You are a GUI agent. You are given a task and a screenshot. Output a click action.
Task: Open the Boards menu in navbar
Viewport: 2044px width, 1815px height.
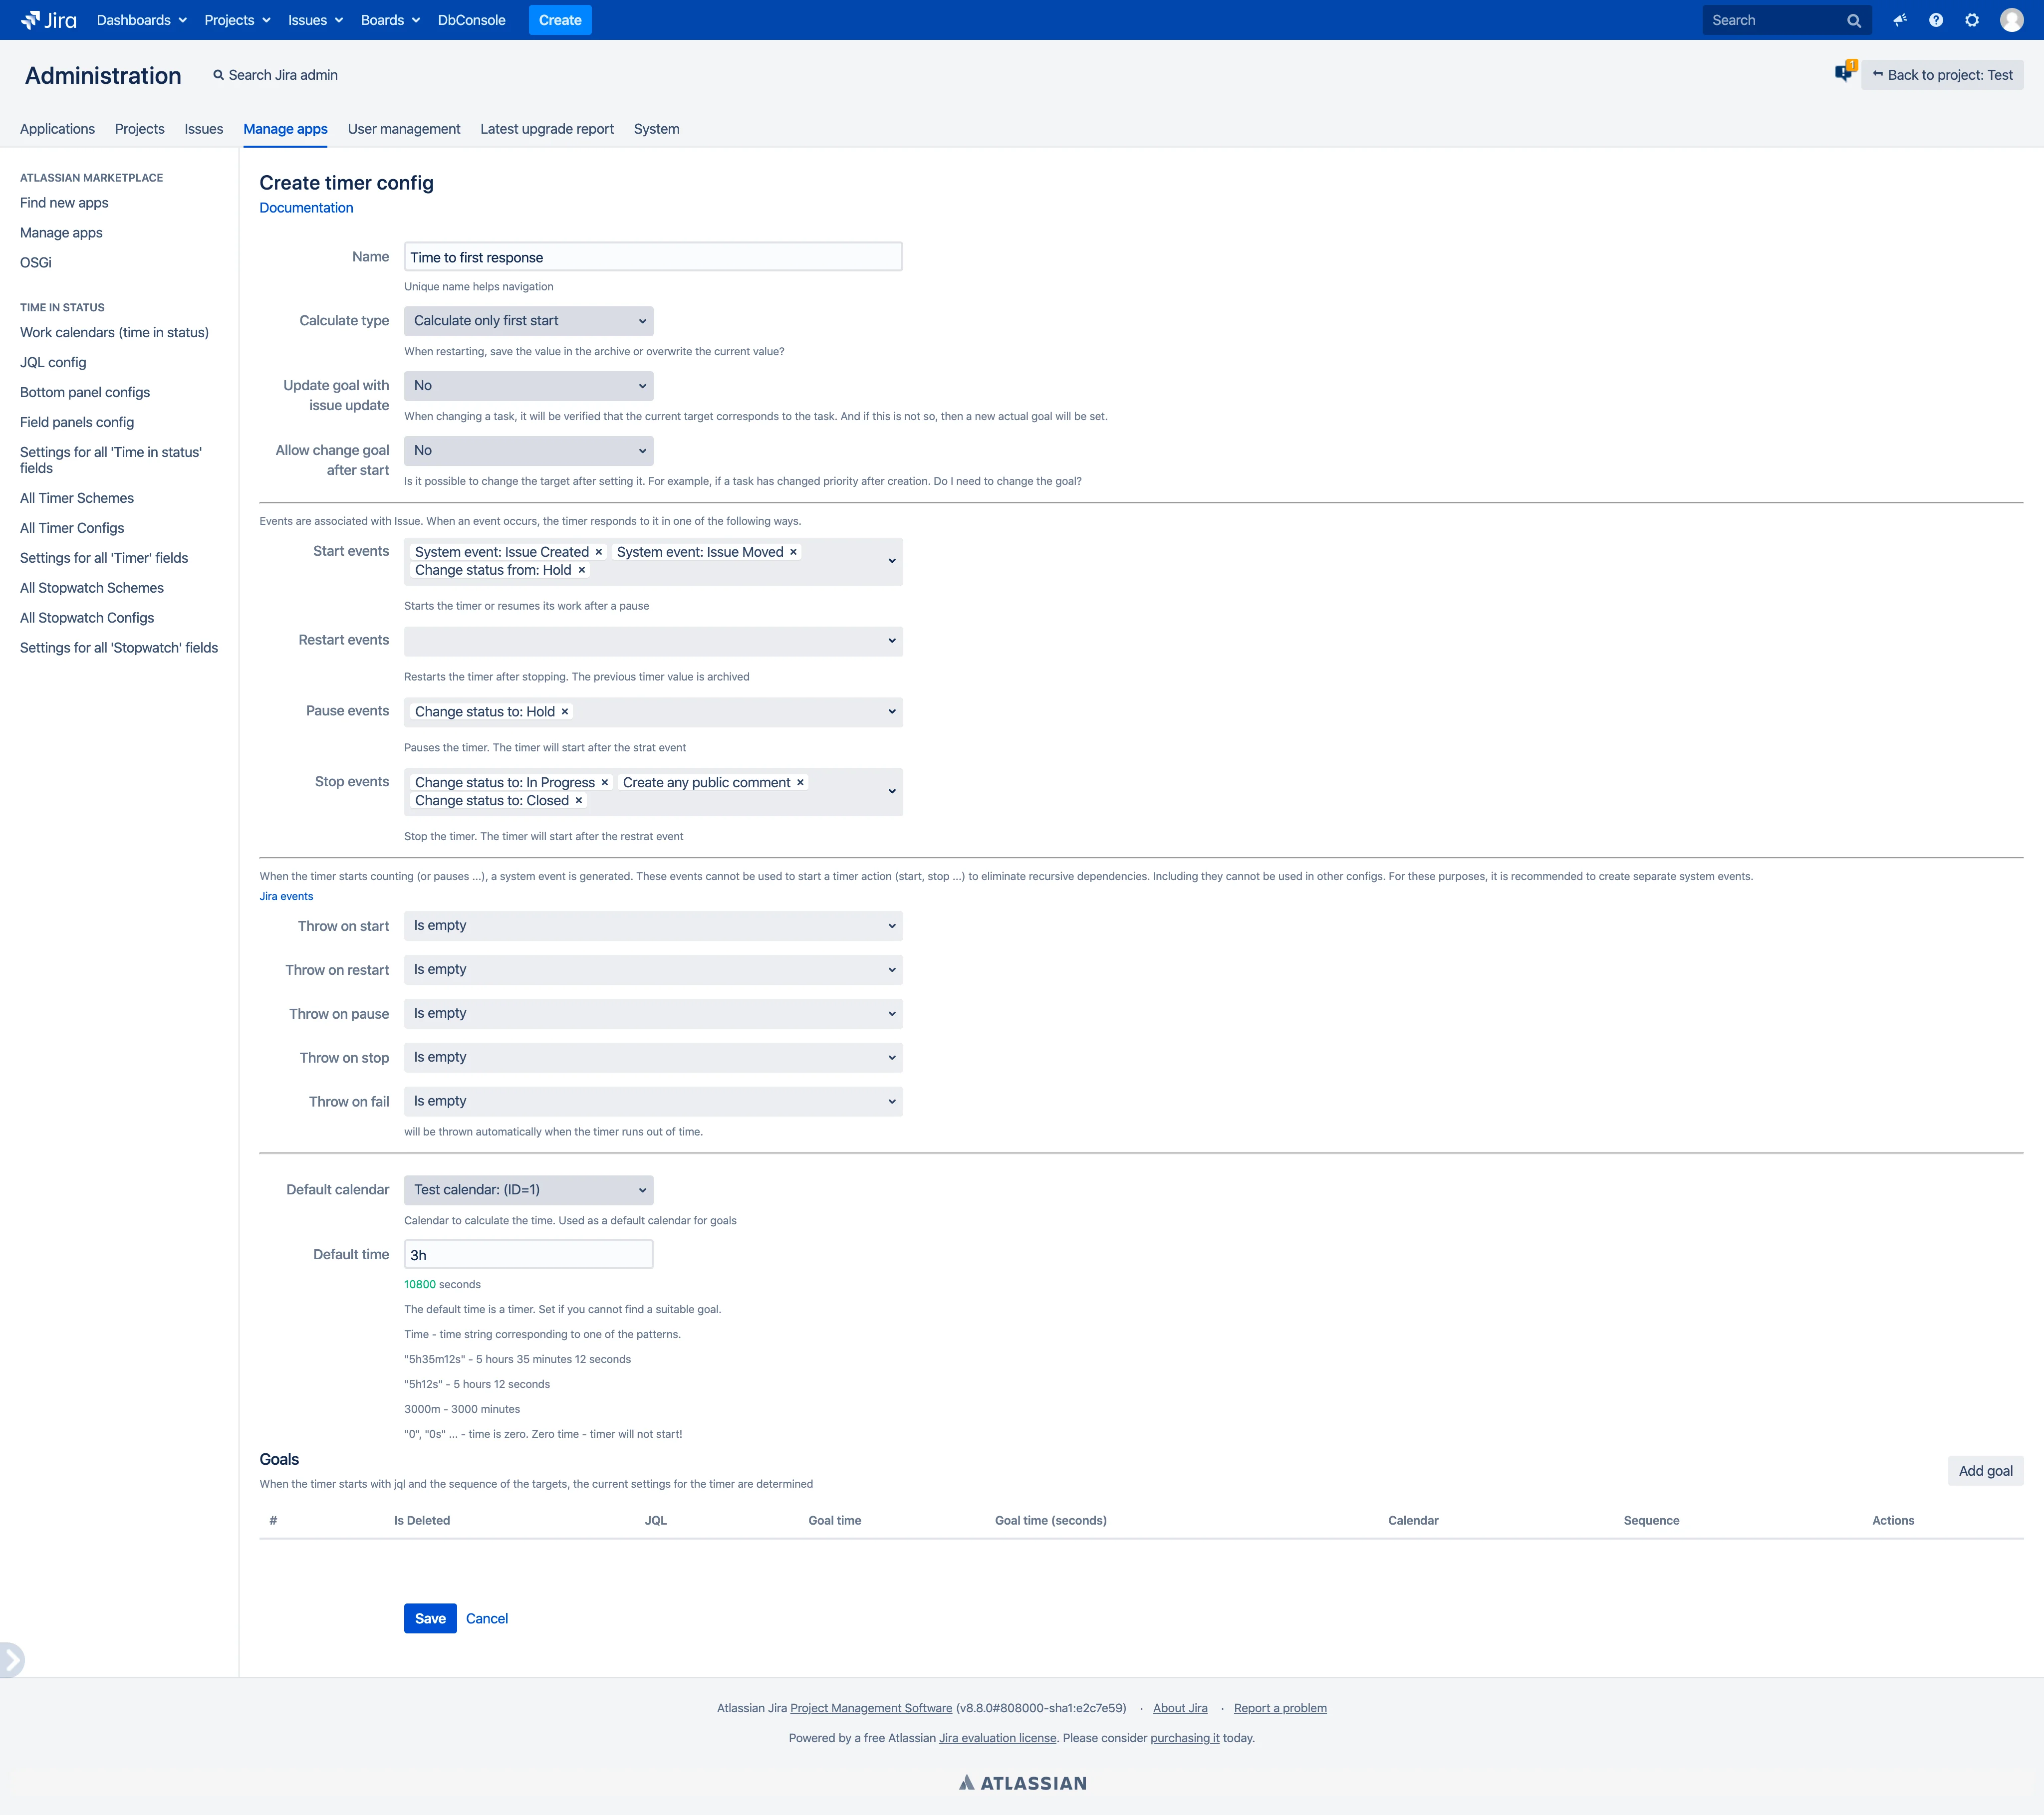point(390,20)
